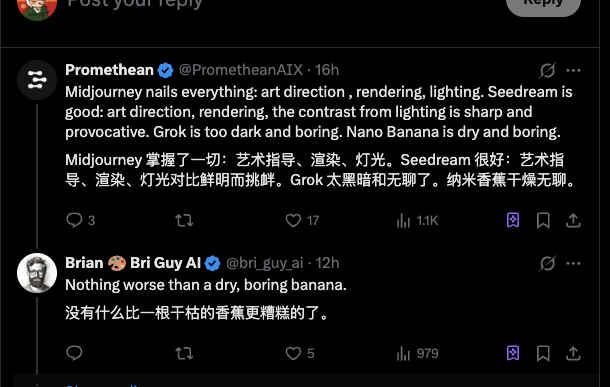
Task: Bookmark Brian Bri Guy AI's reply
Action: pos(543,354)
